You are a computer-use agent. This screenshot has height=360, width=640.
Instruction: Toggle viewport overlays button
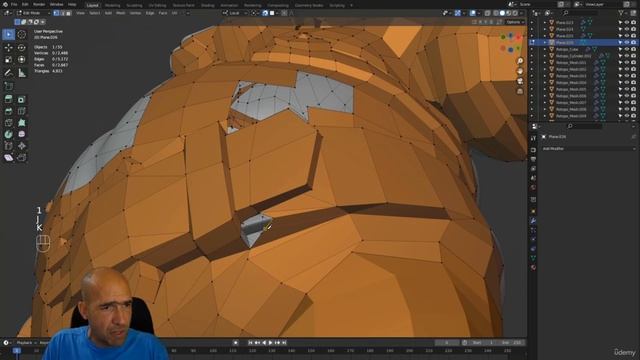pos(473,13)
